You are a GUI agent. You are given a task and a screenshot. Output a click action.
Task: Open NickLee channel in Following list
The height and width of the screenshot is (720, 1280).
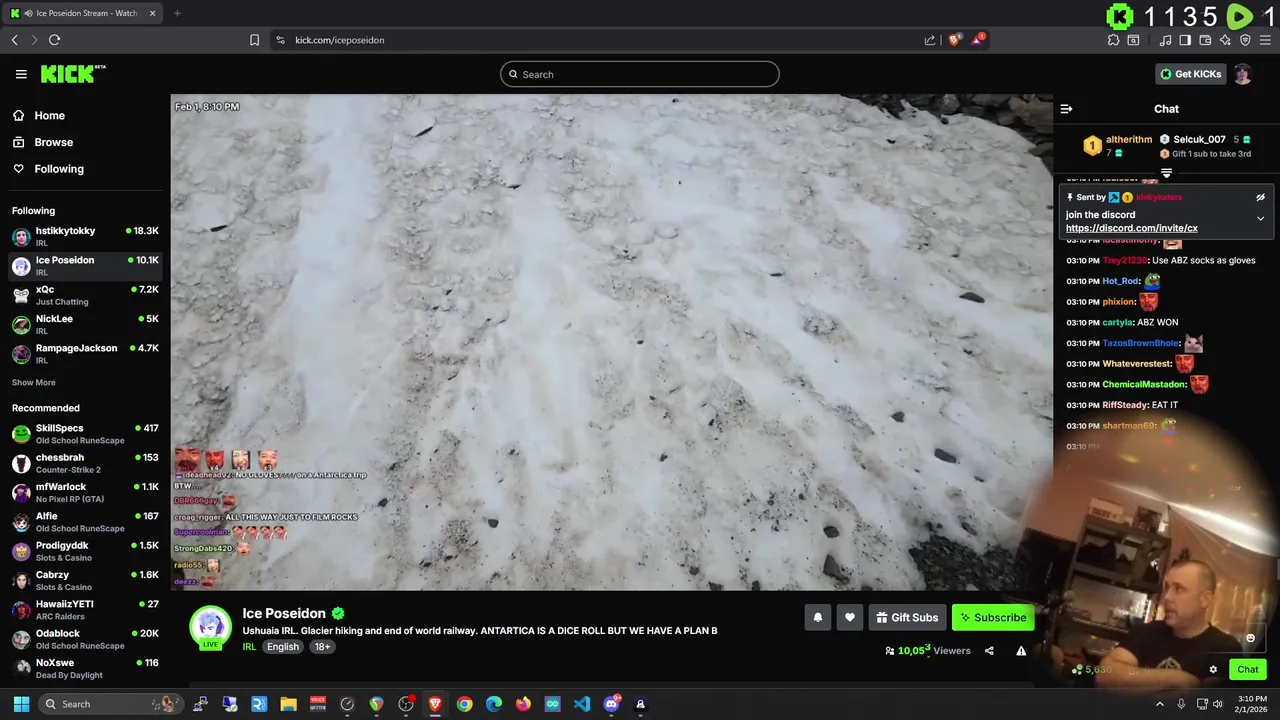point(85,324)
